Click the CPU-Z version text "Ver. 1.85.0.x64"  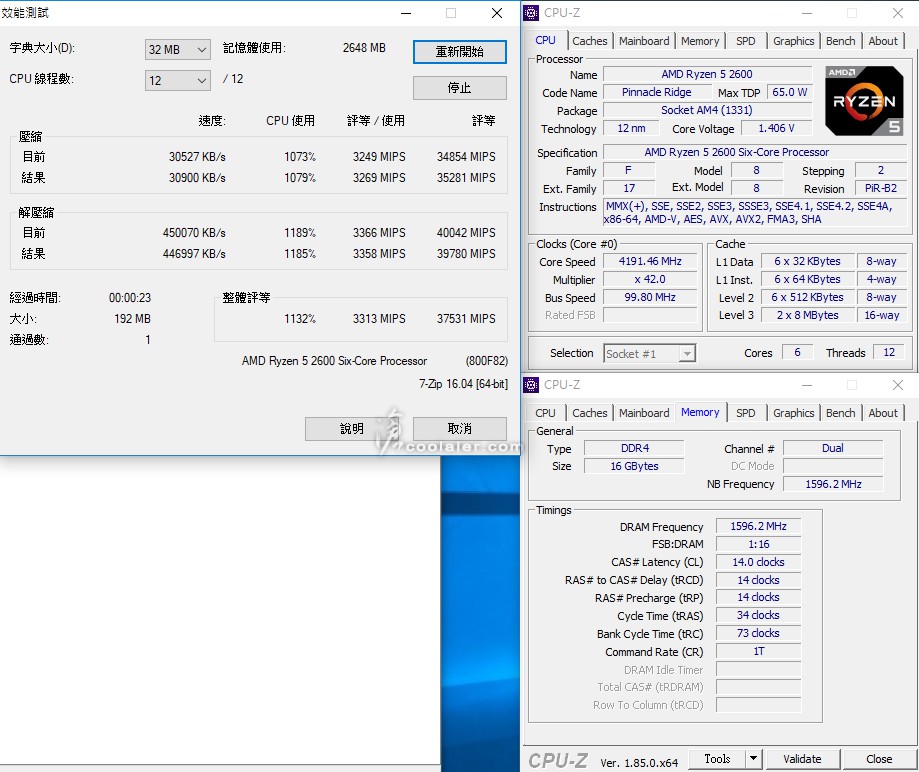point(639,763)
